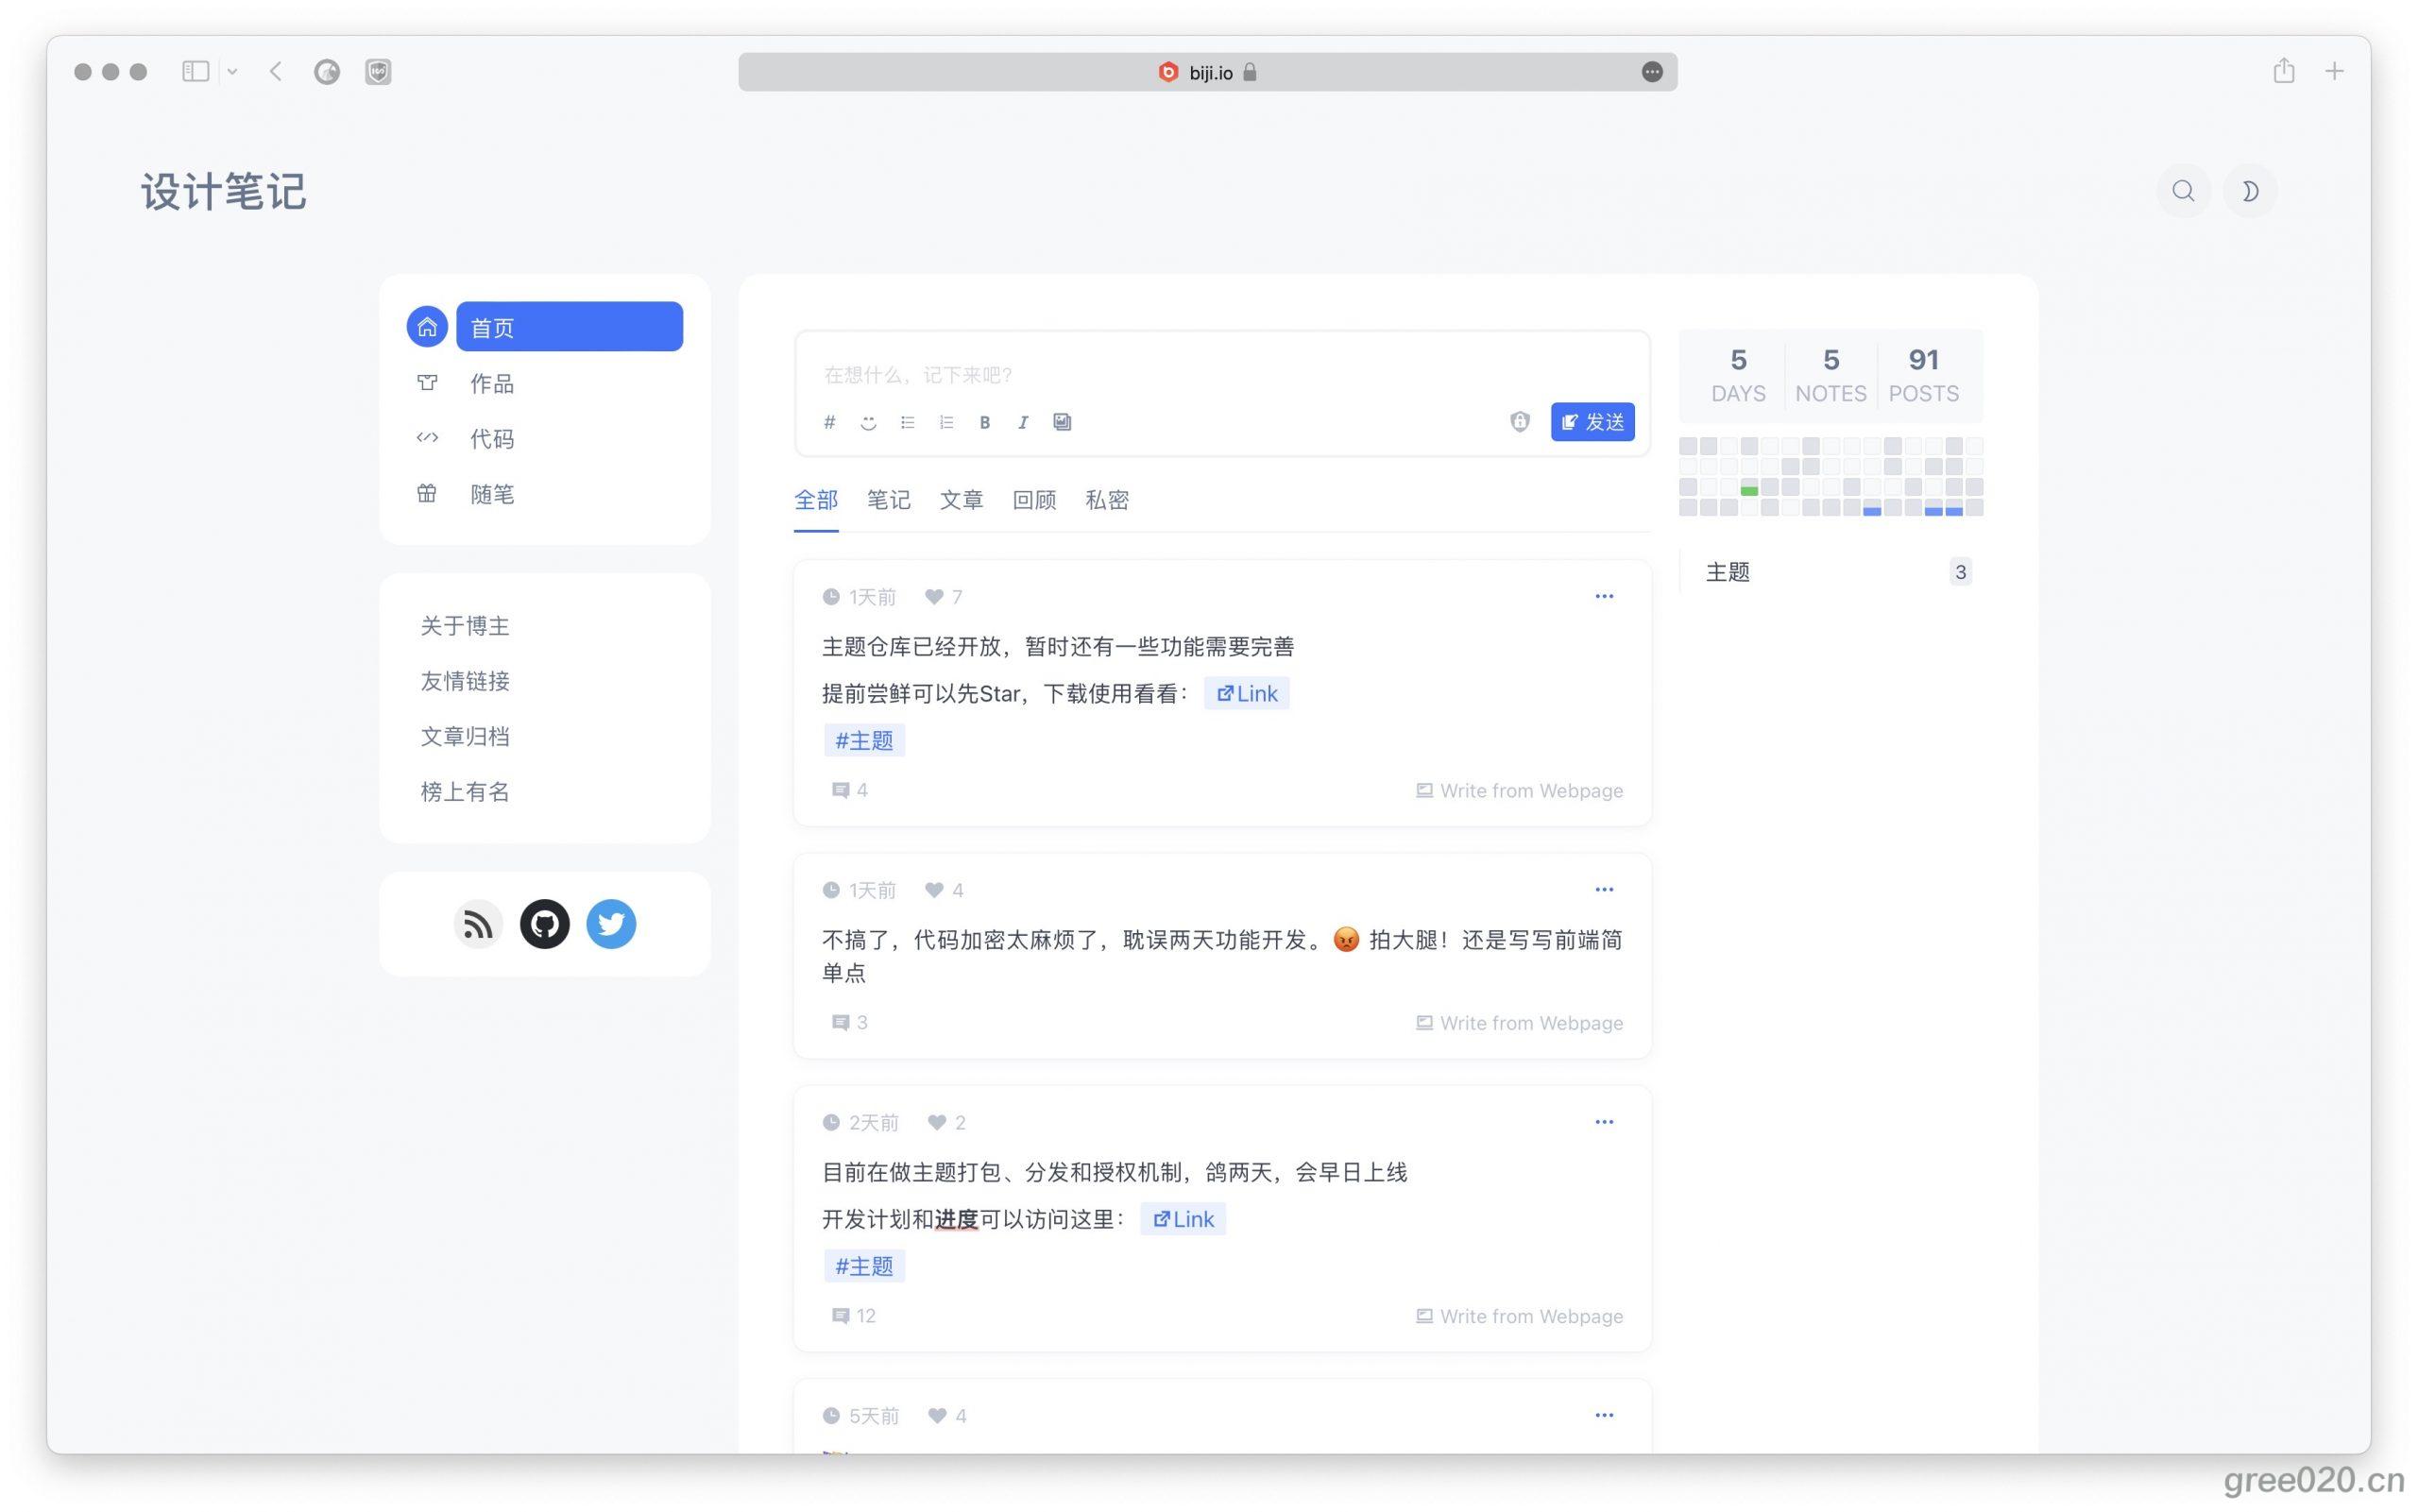The width and height of the screenshot is (2418, 1512).
Task: Toggle dark mode with moon icon
Action: 2250,191
